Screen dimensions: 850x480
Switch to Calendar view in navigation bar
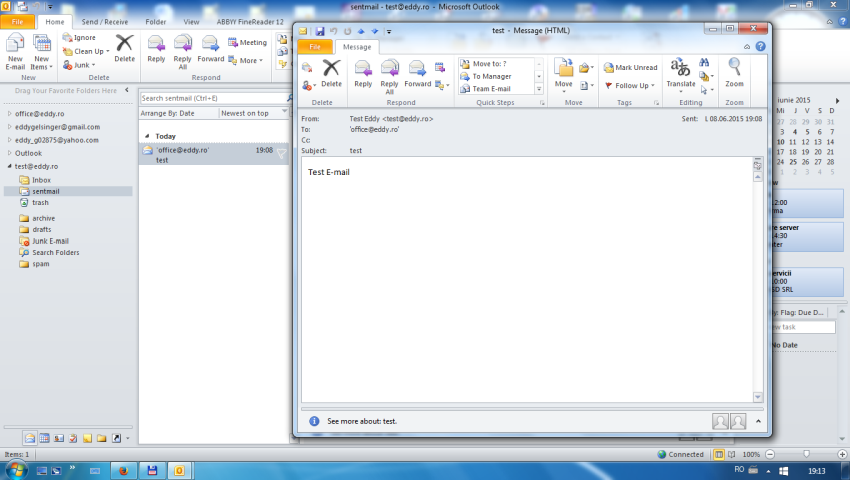pyautogui.click(x=44, y=438)
